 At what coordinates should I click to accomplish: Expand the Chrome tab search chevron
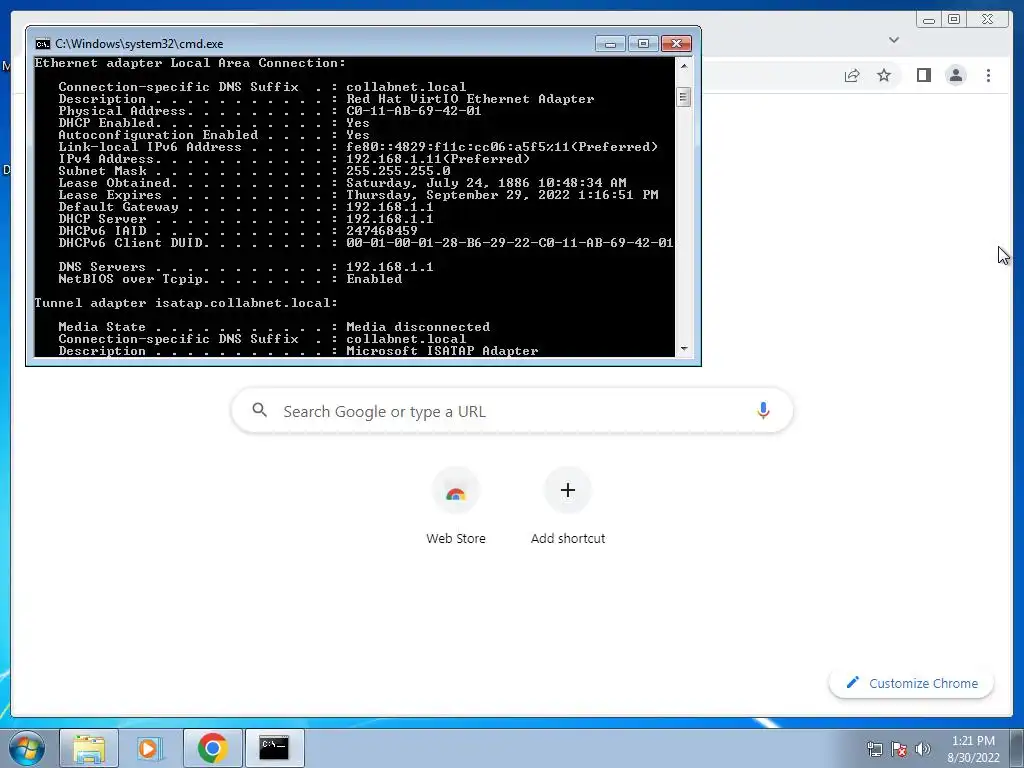(894, 40)
